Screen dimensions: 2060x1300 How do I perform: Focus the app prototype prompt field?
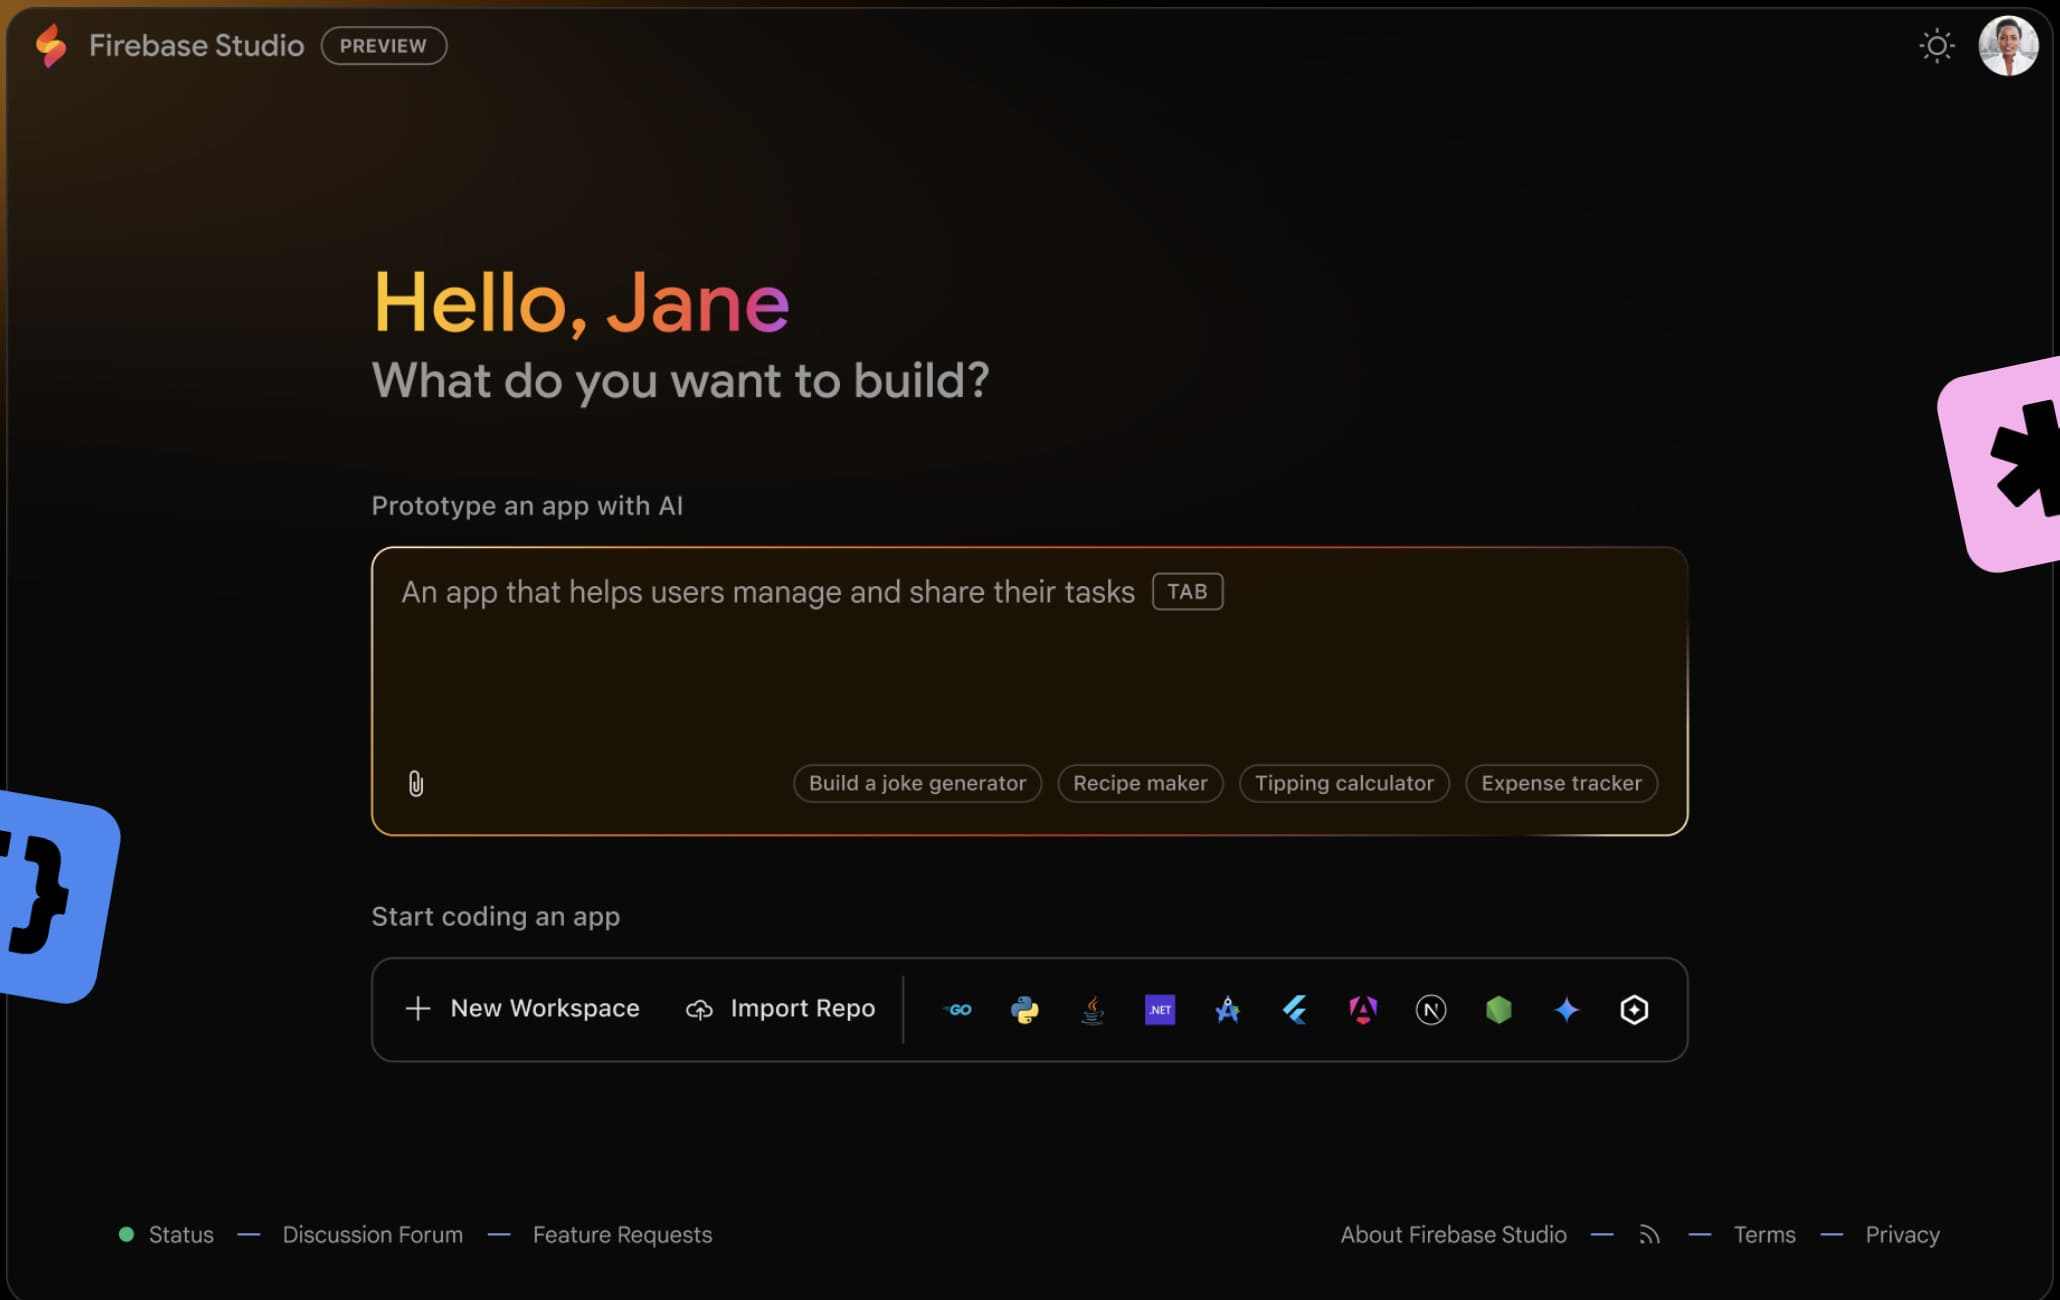1028,670
